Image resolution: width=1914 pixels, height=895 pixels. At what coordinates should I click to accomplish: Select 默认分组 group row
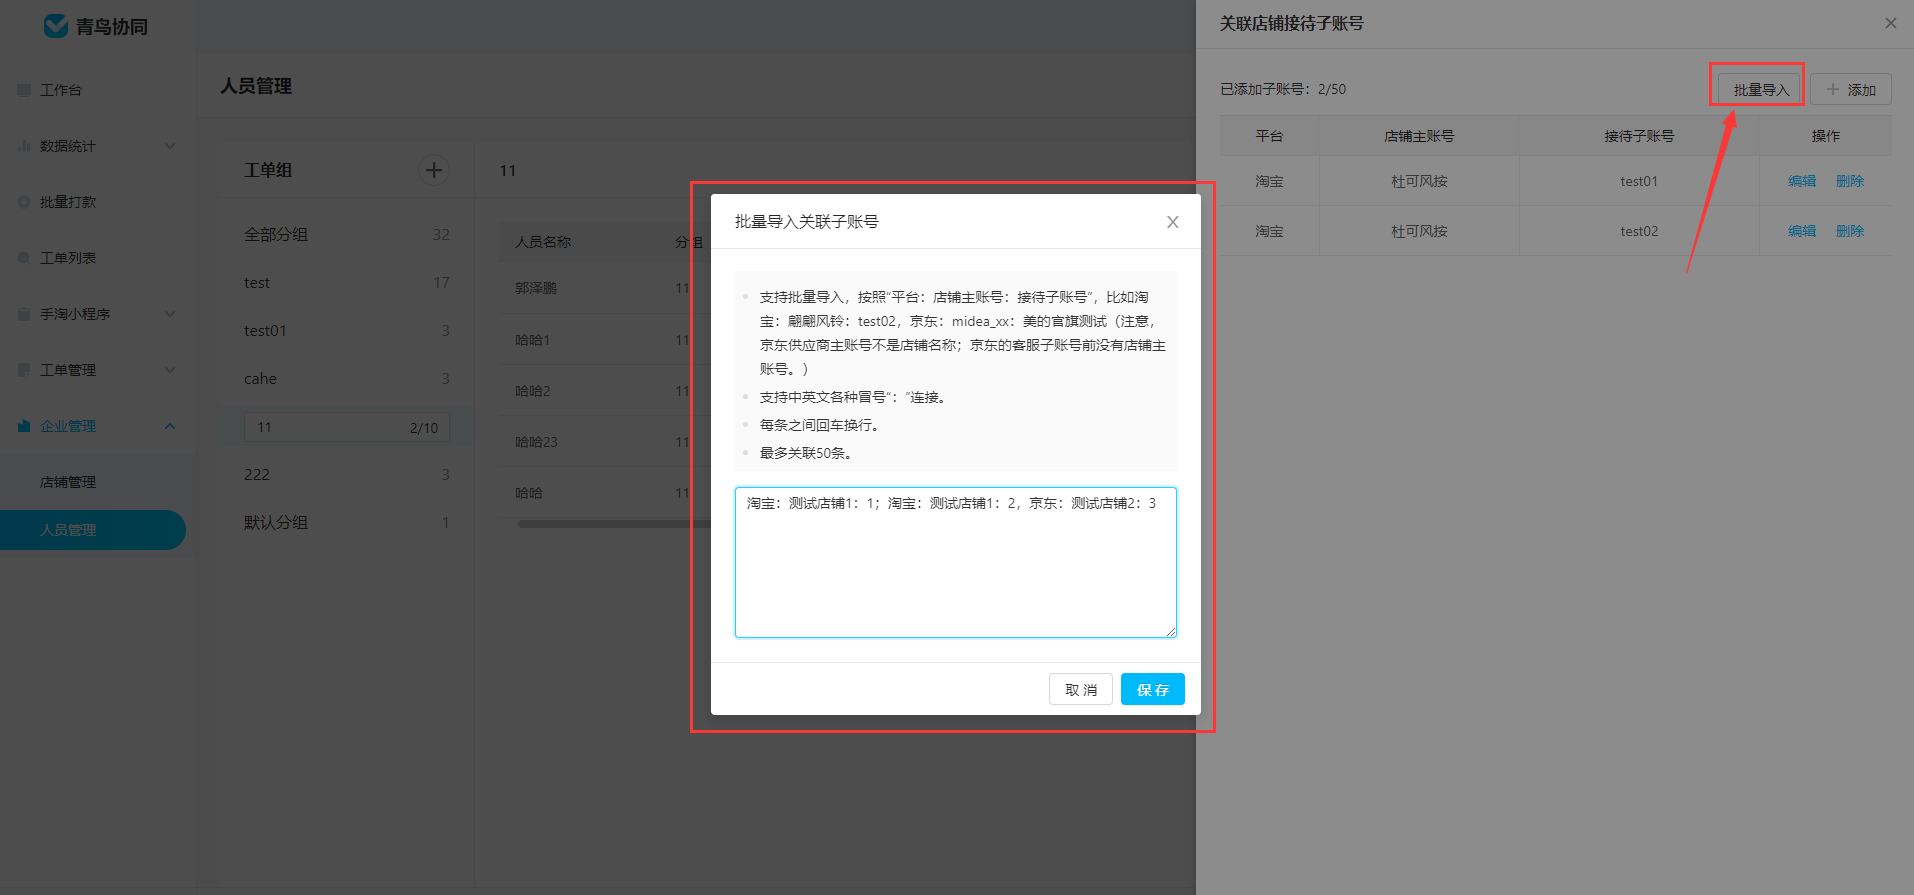pos(347,523)
